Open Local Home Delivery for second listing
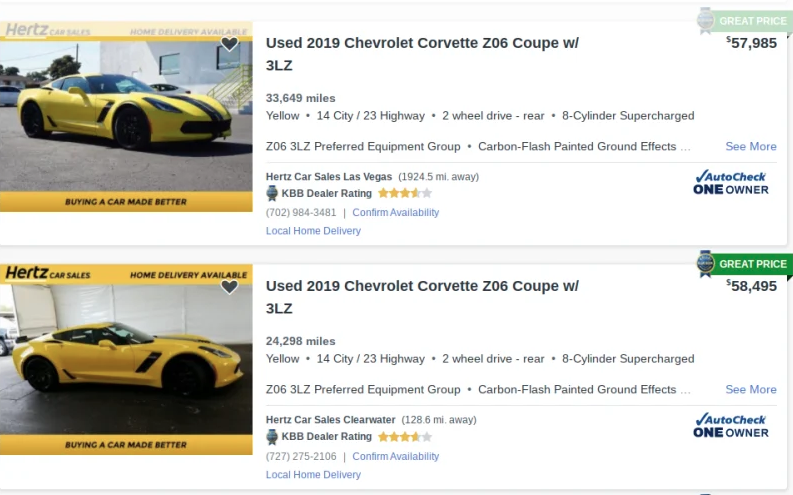Screen dimensions: 793x495 (x=313, y=475)
